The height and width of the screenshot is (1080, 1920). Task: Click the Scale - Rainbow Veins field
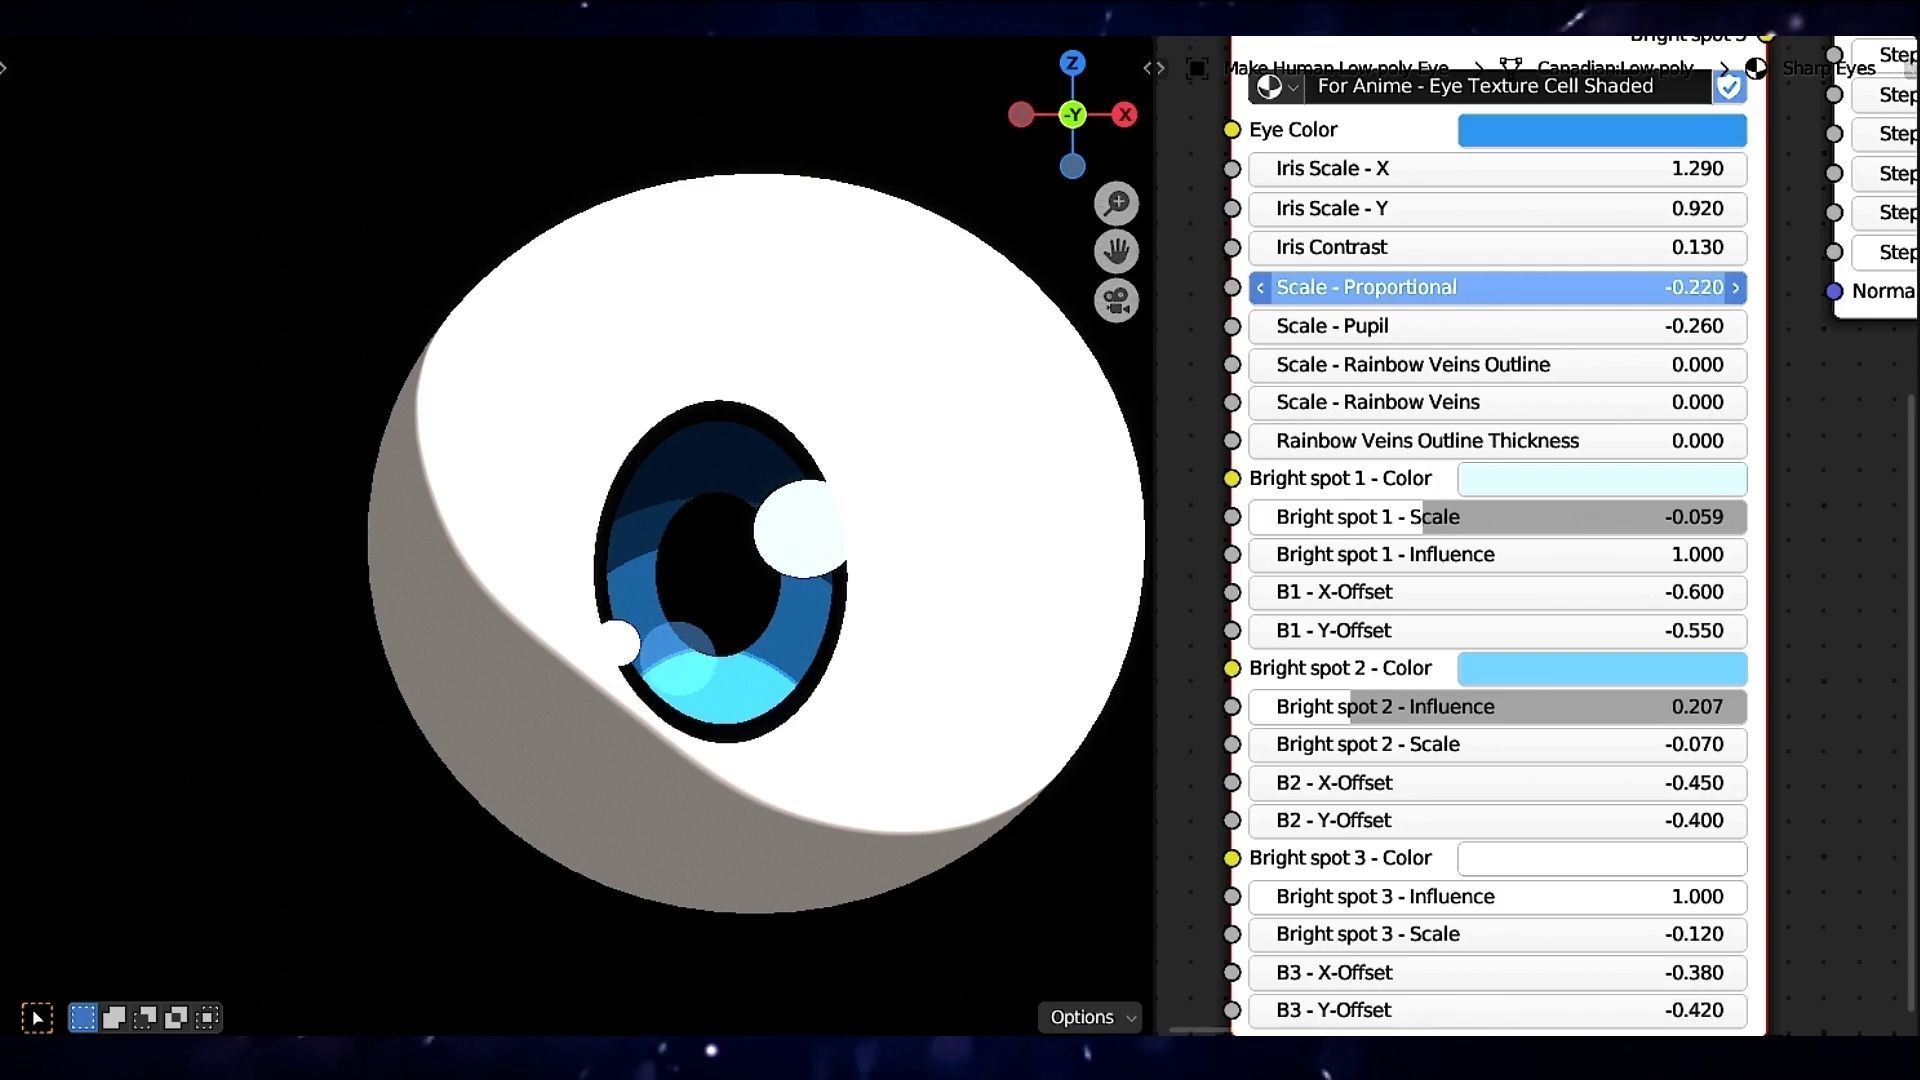[1498, 403]
